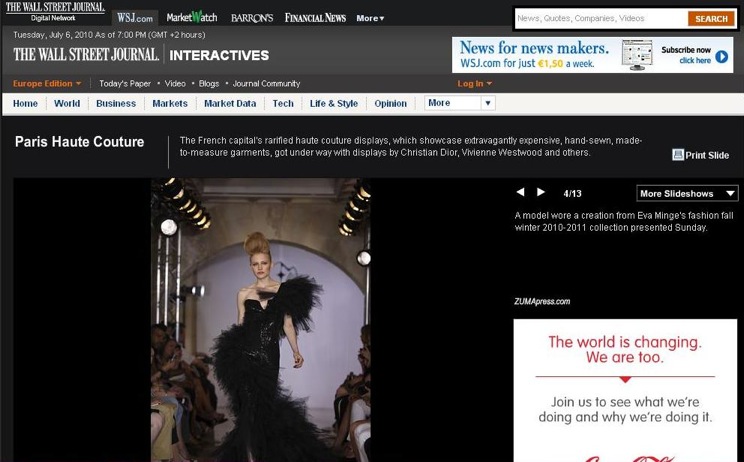Click the news search input field
Viewport: 744px width, 462px height.
(x=600, y=19)
